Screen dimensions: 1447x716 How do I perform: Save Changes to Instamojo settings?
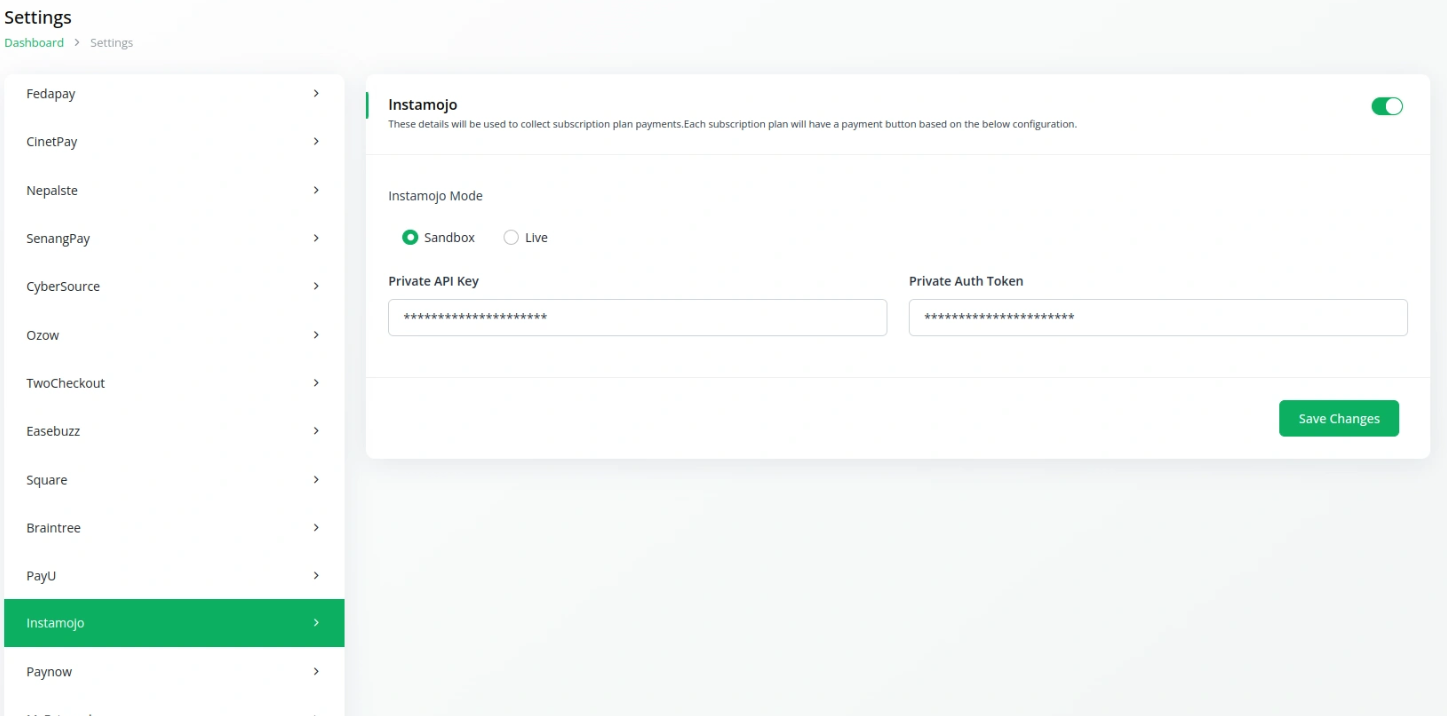click(x=1339, y=418)
